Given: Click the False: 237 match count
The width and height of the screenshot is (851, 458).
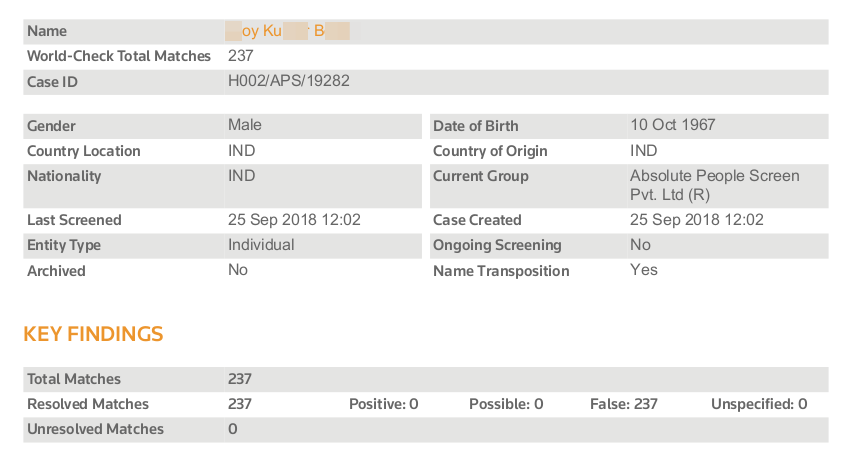Looking at the screenshot, I should 624,404.
